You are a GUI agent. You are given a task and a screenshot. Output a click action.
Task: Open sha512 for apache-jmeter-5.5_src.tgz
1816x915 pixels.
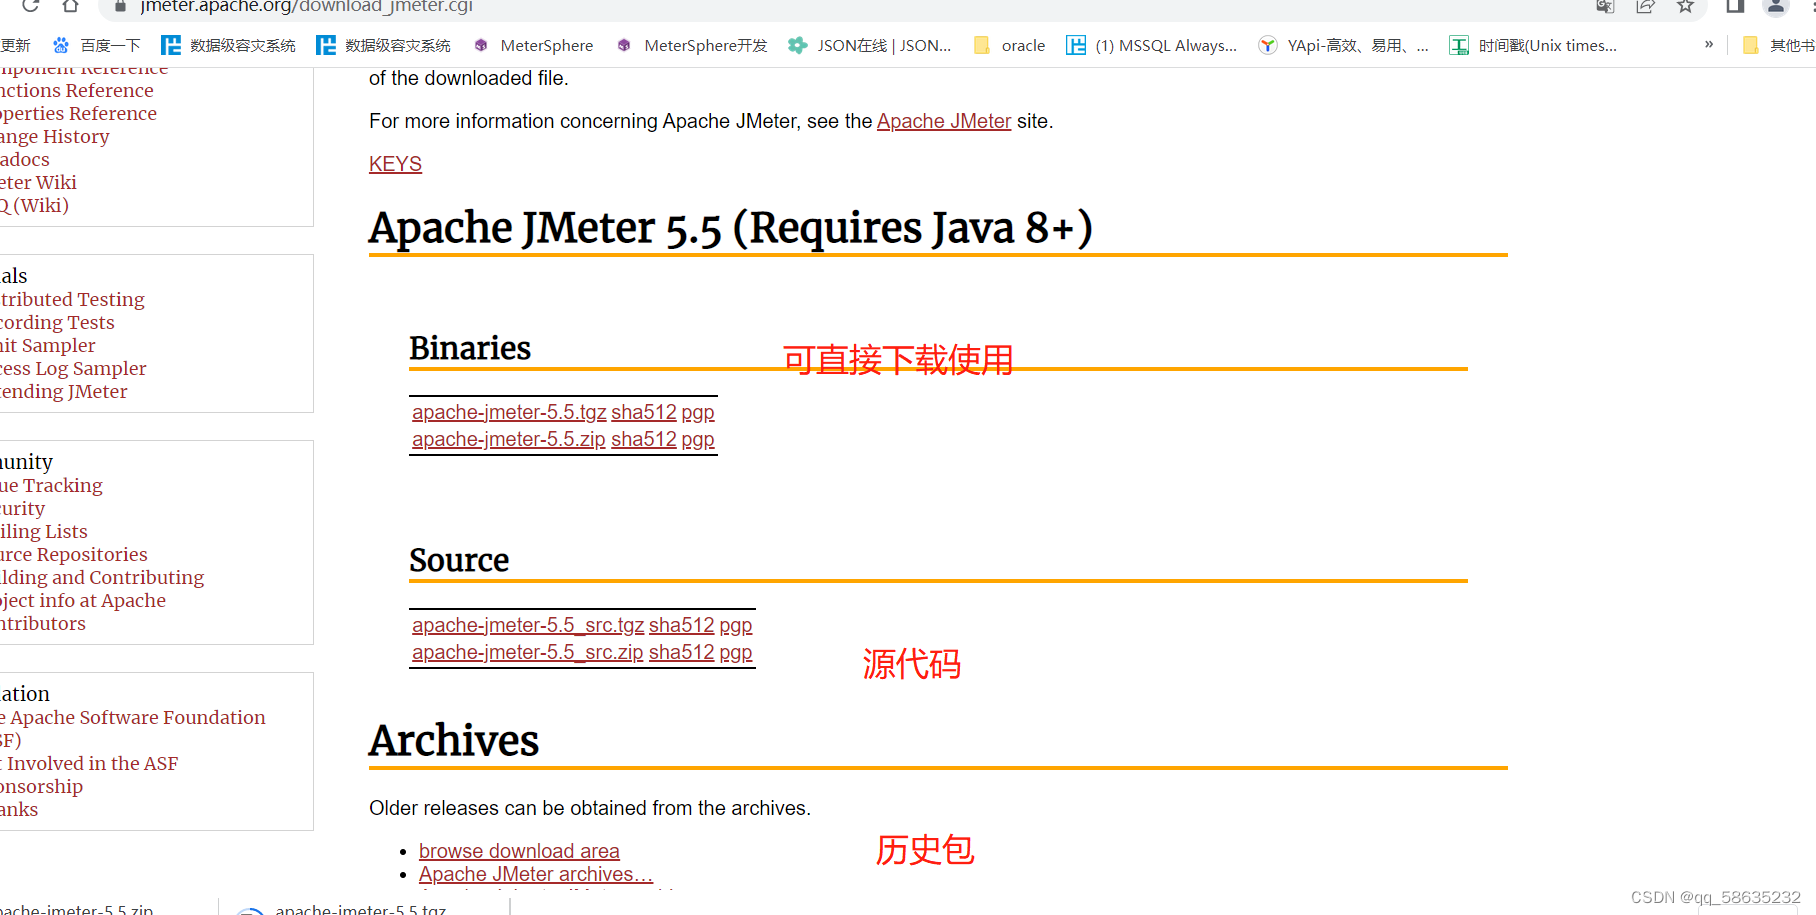point(682,625)
